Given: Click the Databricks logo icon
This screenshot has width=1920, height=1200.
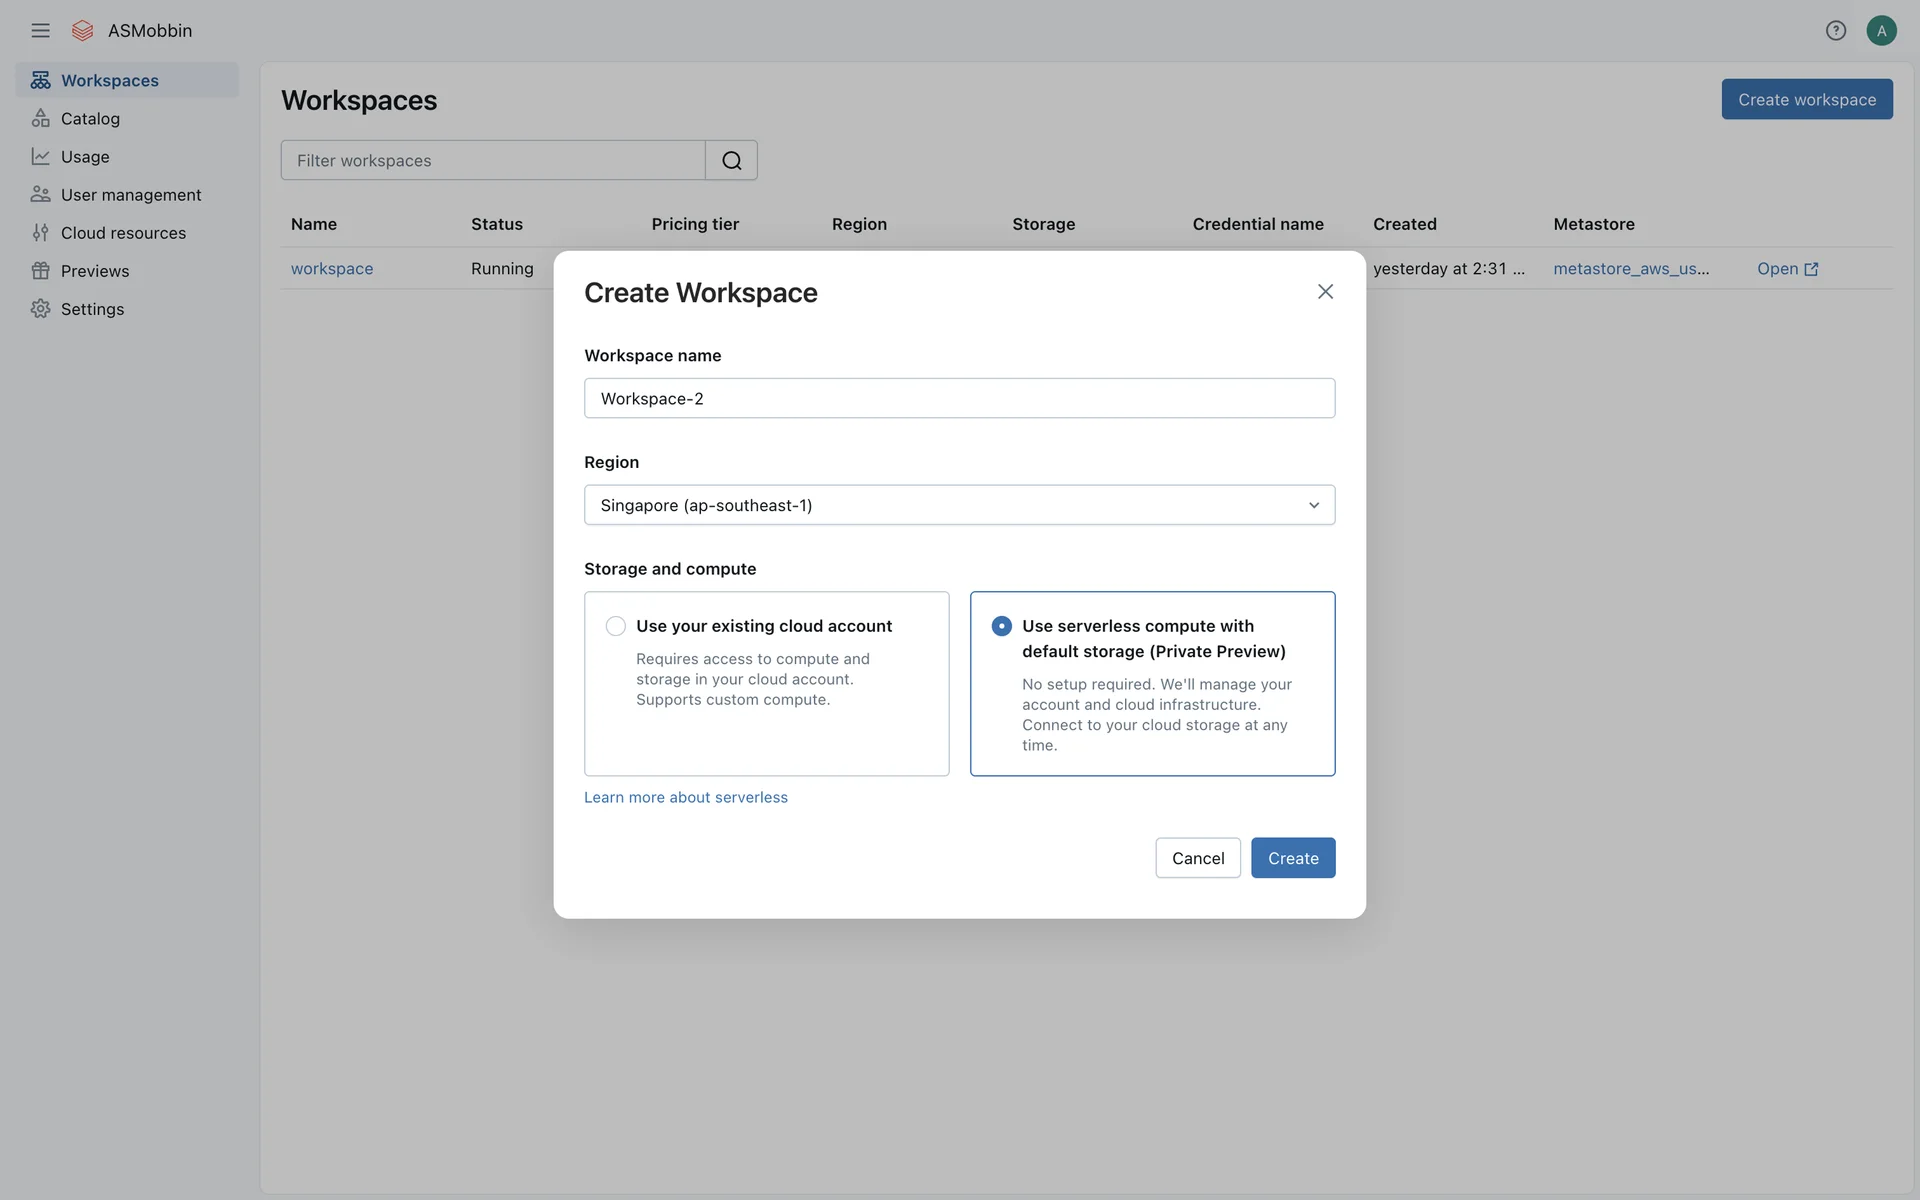Looking at the screenshot, I should point(83,30).
